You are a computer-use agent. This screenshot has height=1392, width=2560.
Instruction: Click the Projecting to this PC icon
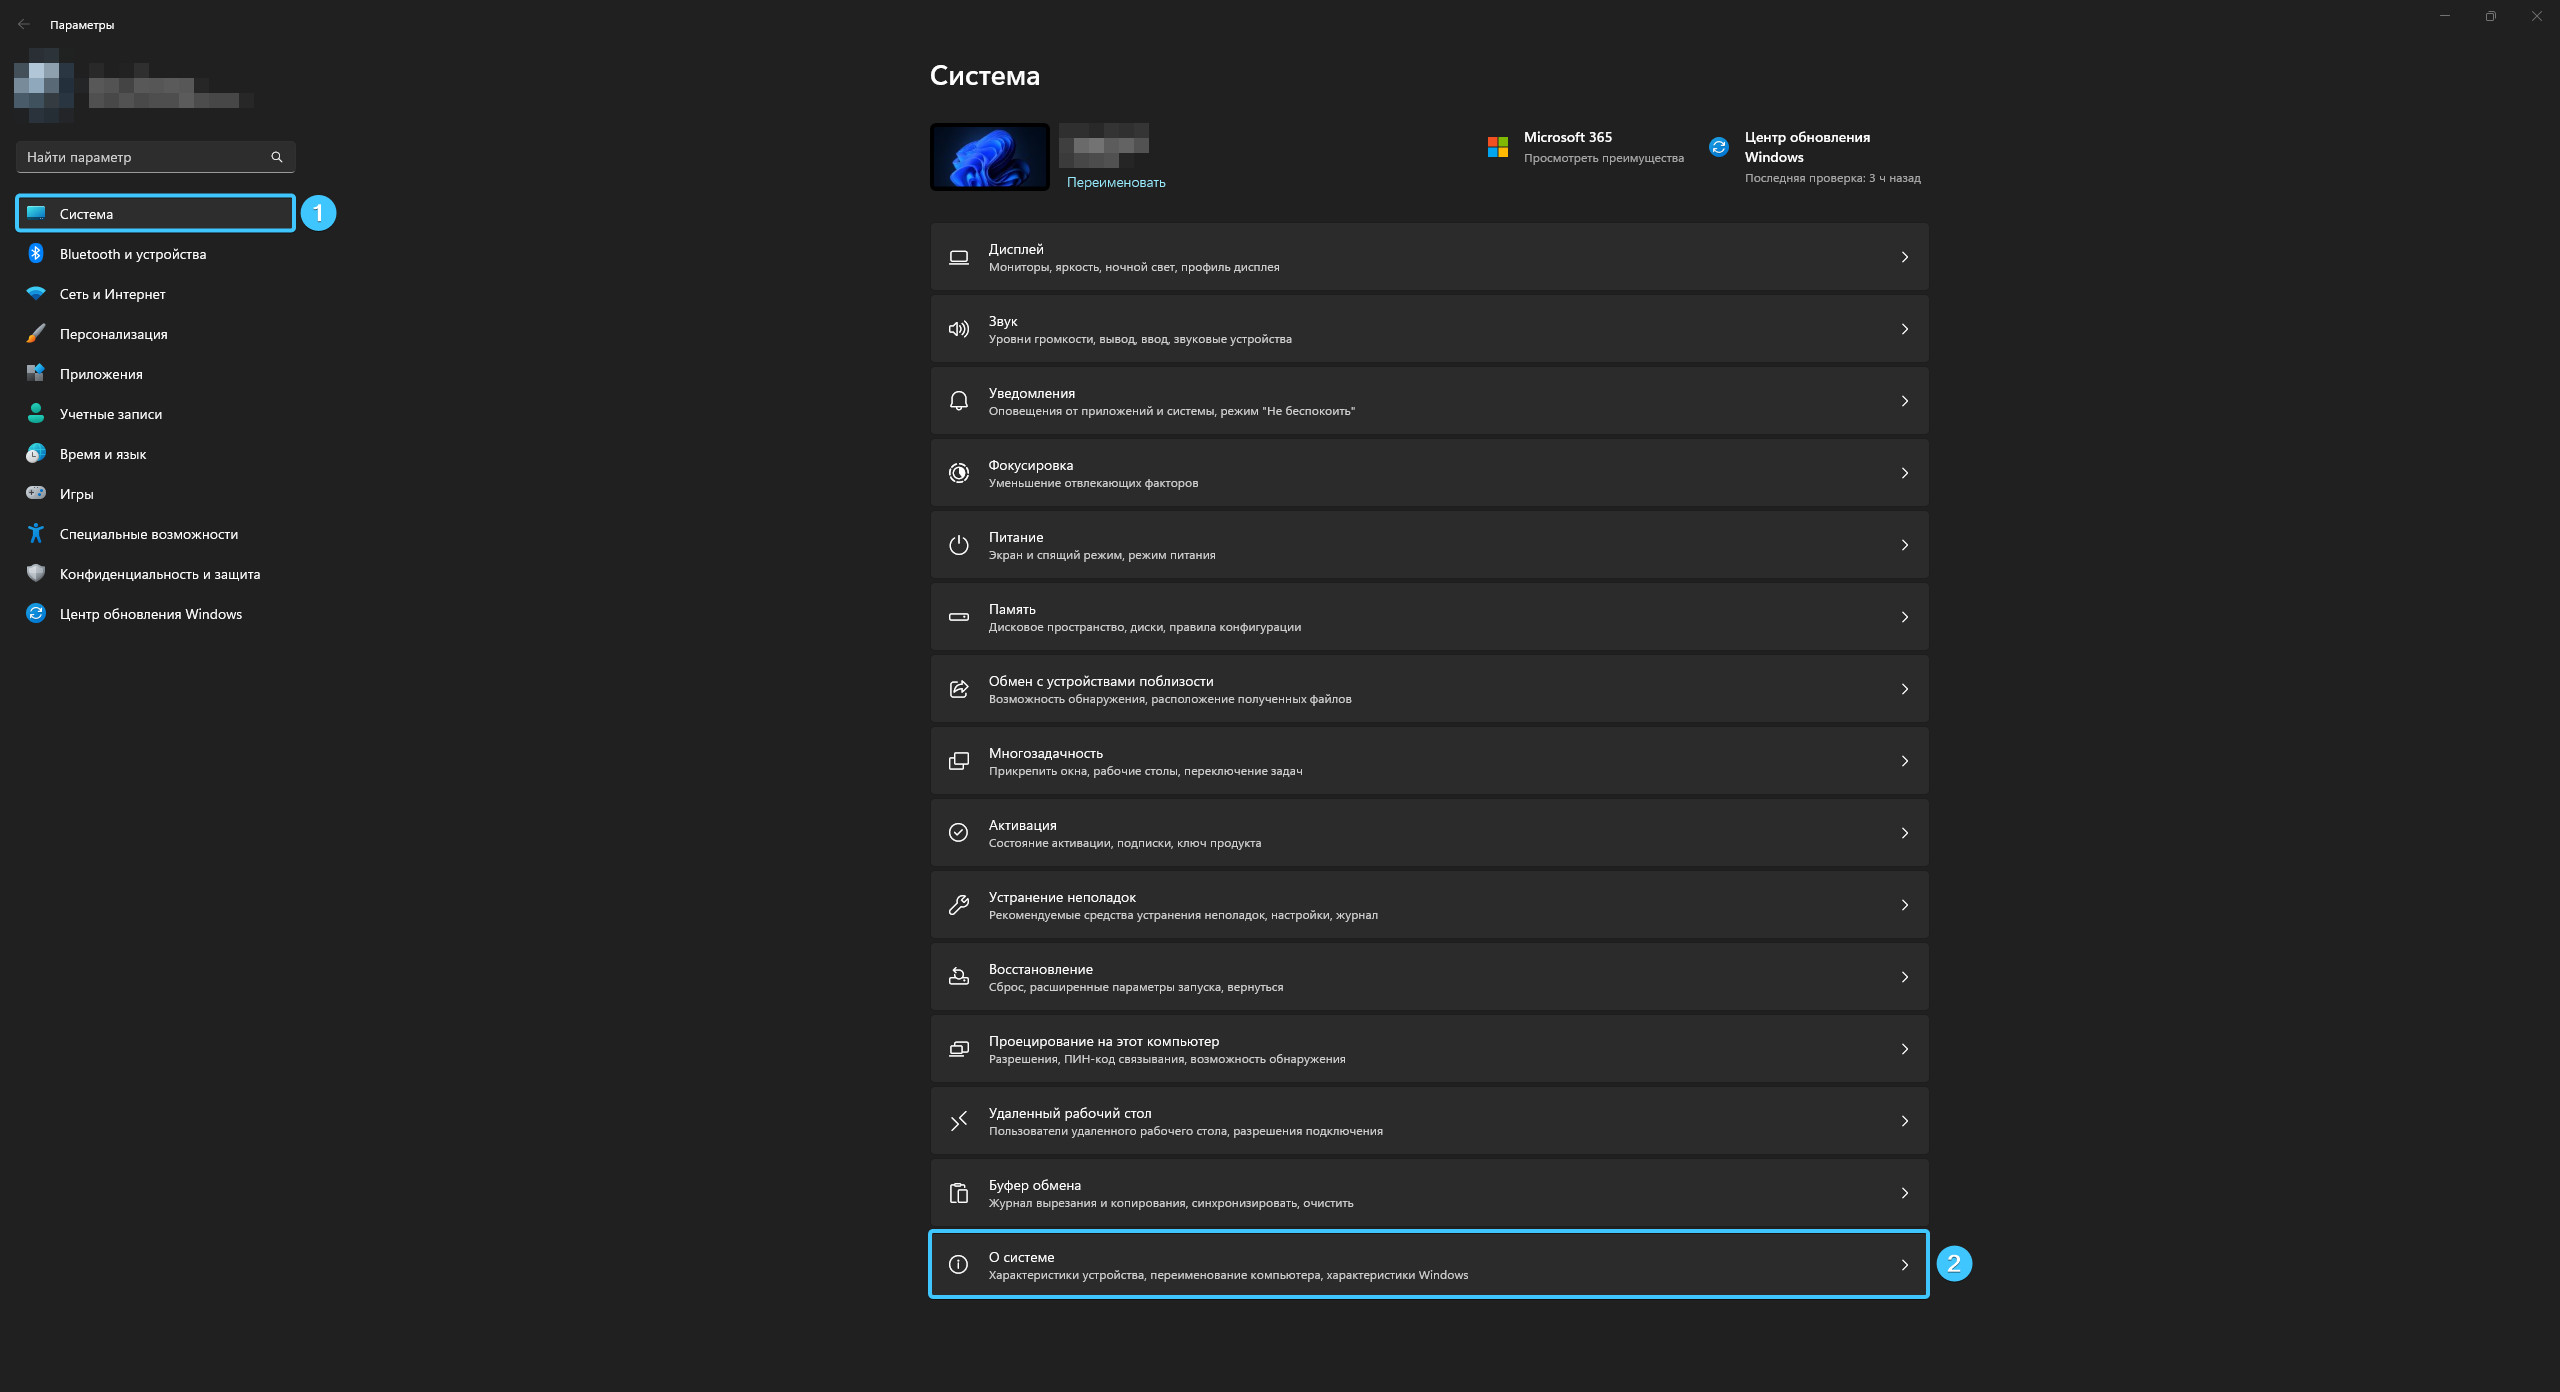point(959,1049)
